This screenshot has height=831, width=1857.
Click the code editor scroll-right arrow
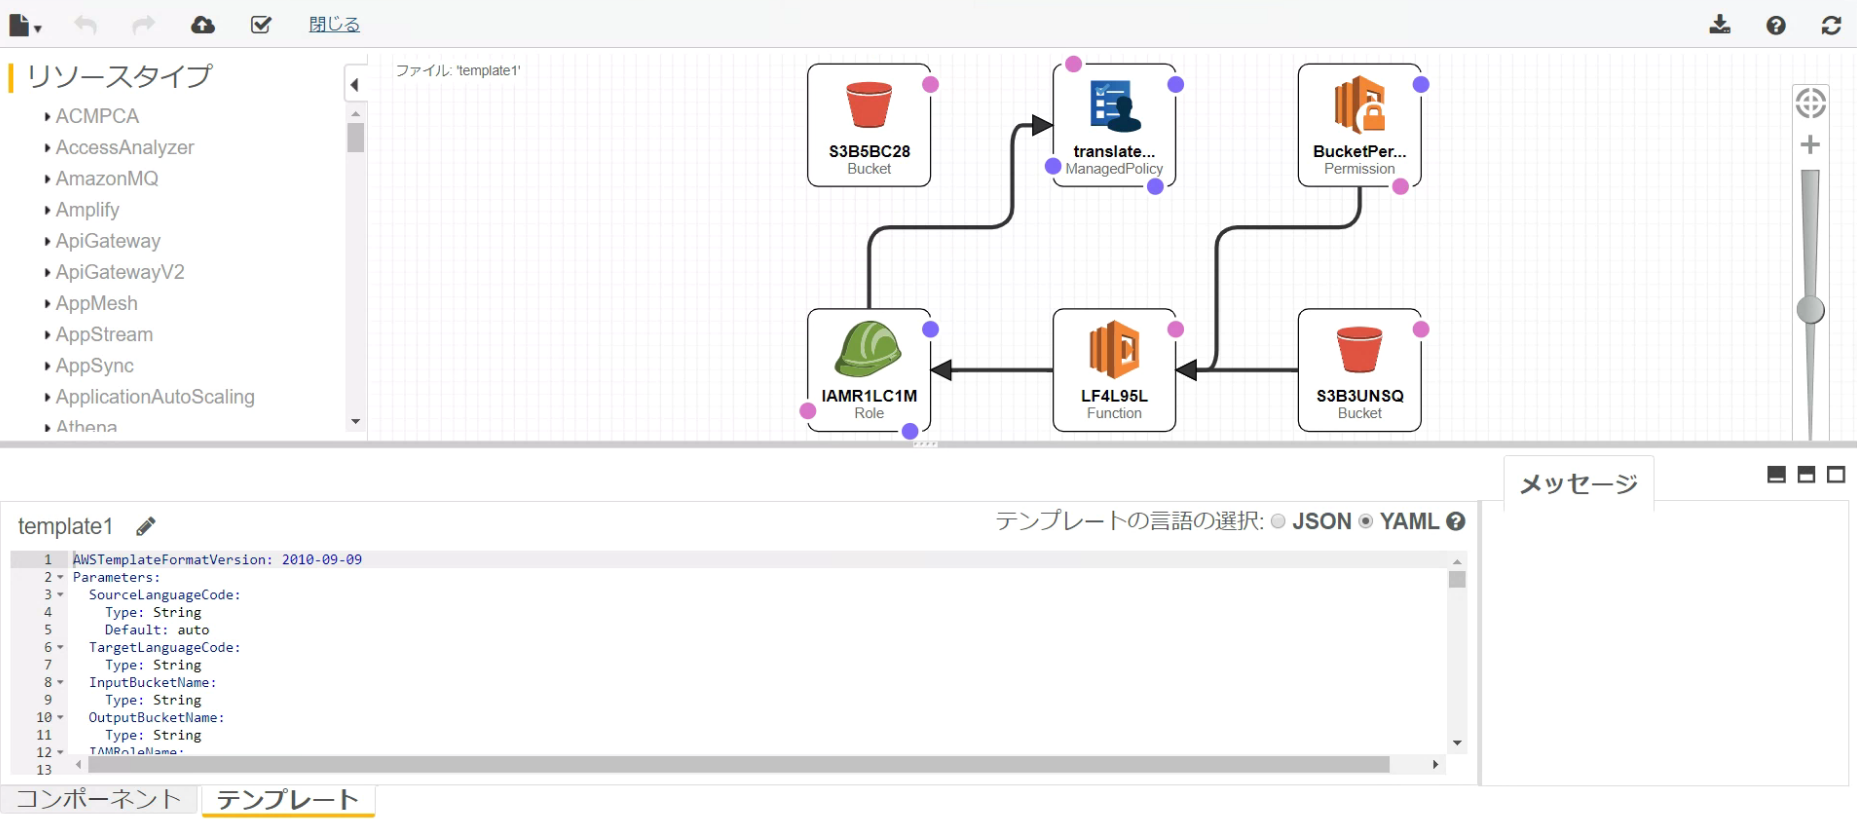1436,765
